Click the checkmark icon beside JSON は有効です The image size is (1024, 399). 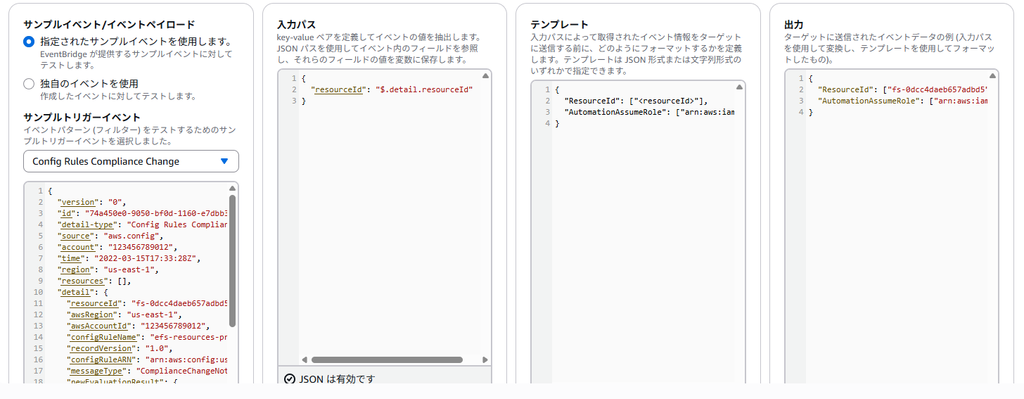[290, 379]
